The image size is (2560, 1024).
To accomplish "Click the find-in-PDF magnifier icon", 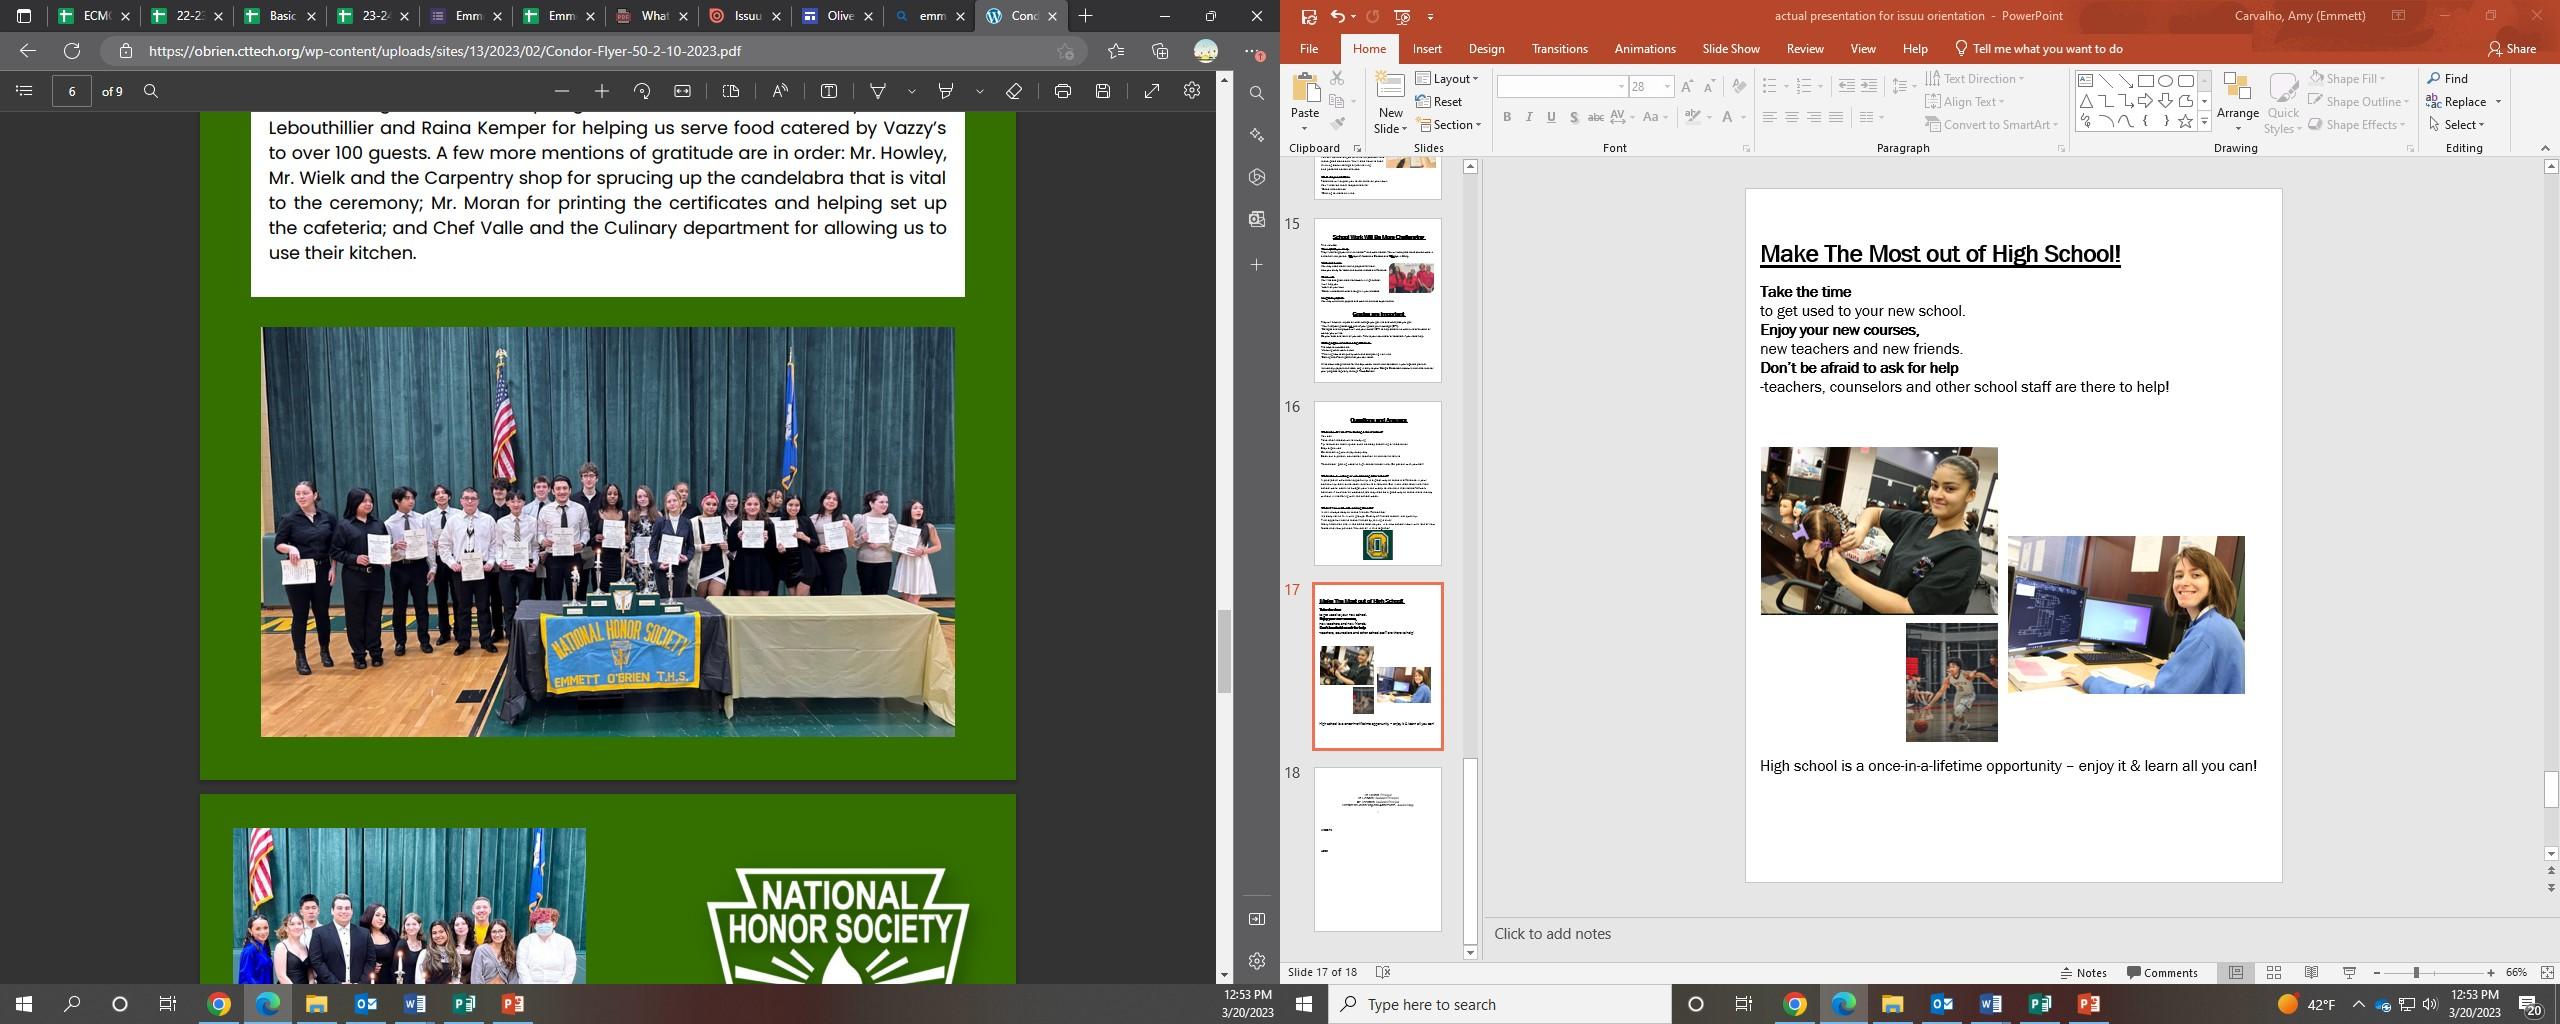I will pyautogui.click(x=151, y=91).
